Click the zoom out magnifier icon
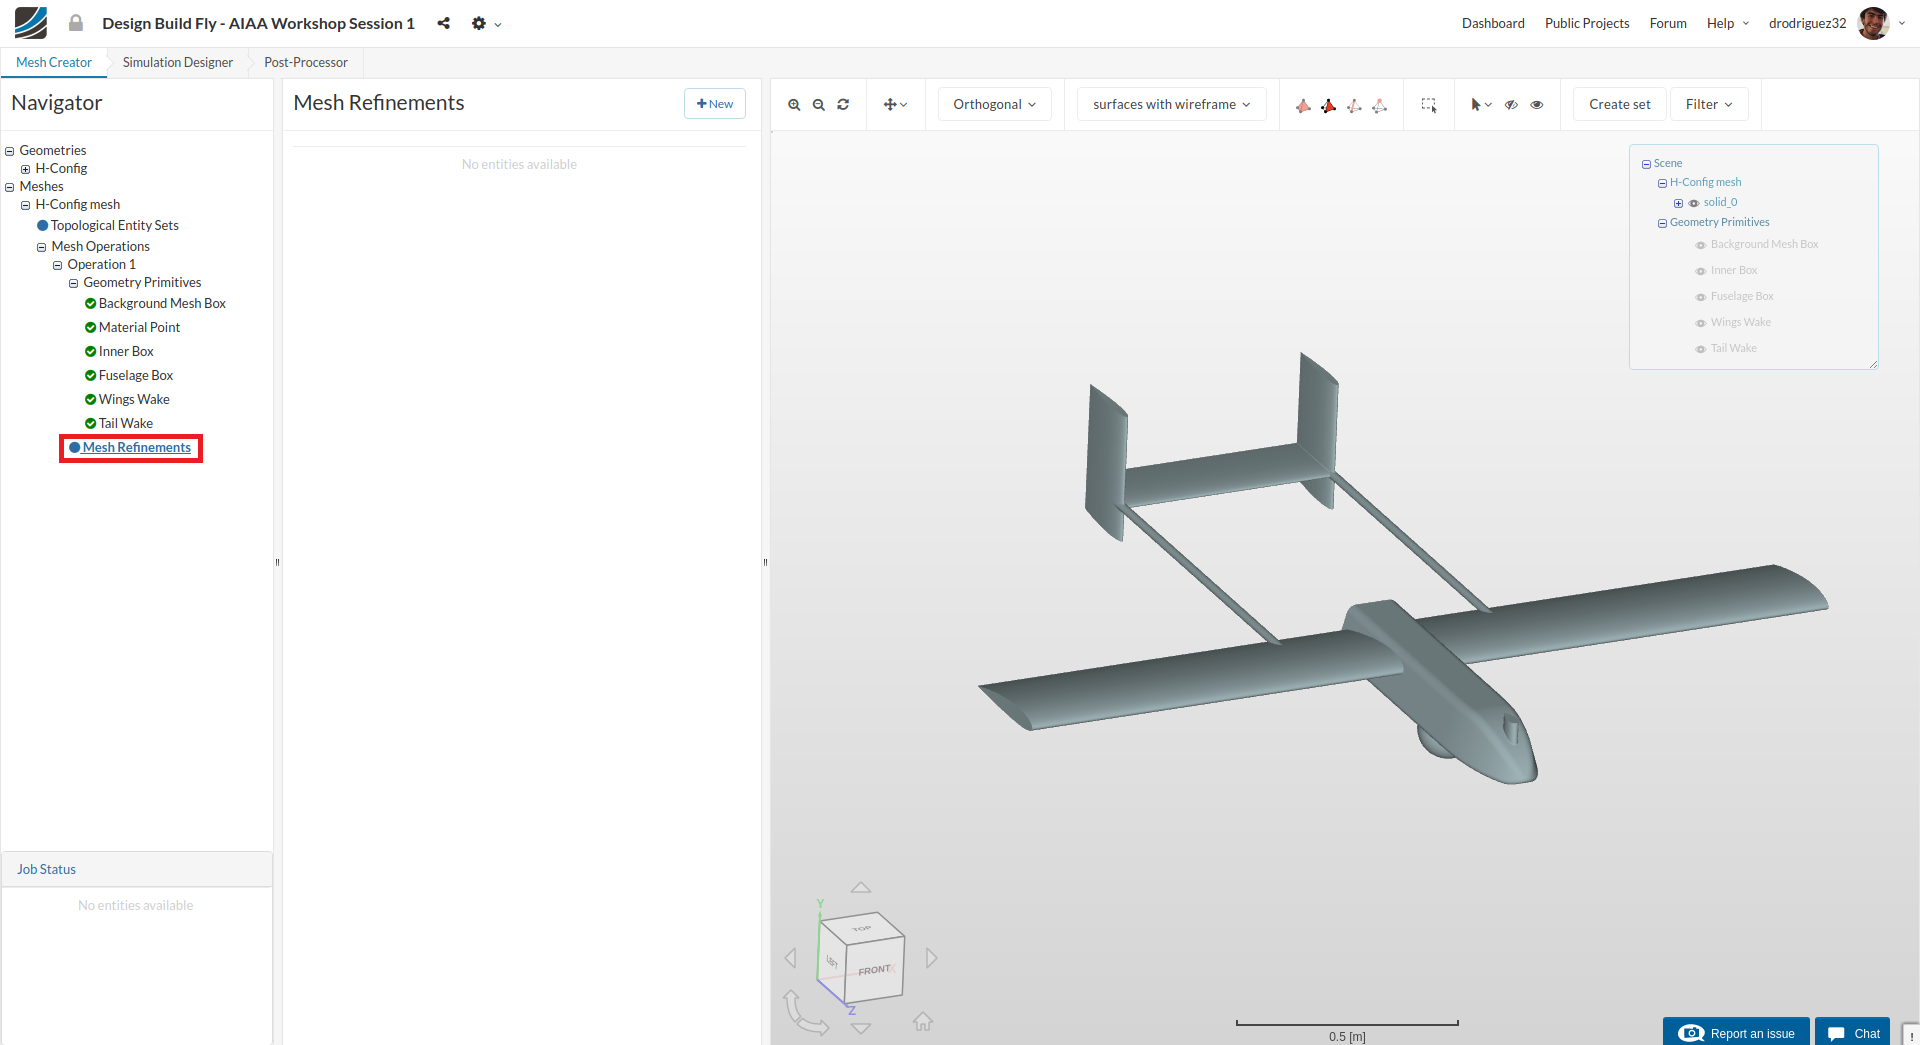The width and height of the screenshot is (1920, 1045). [x=819, y=105]
